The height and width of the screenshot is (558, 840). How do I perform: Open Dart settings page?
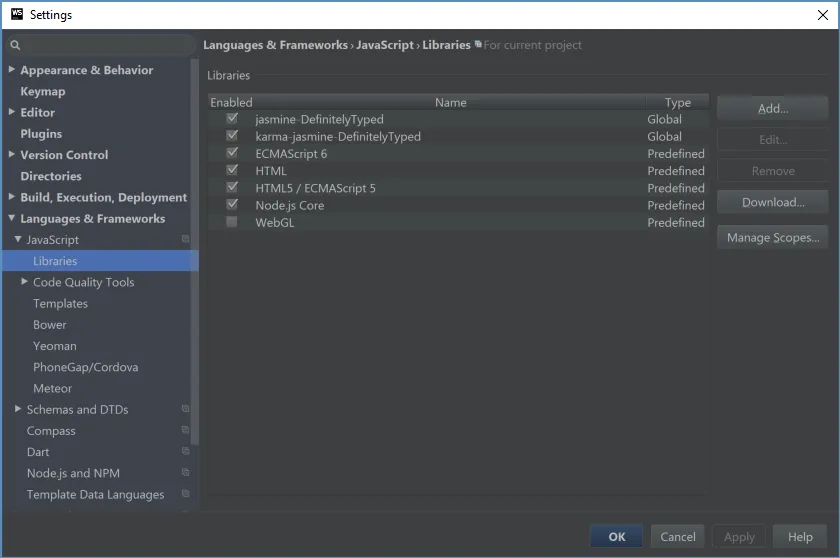click(x=38, y=452)
